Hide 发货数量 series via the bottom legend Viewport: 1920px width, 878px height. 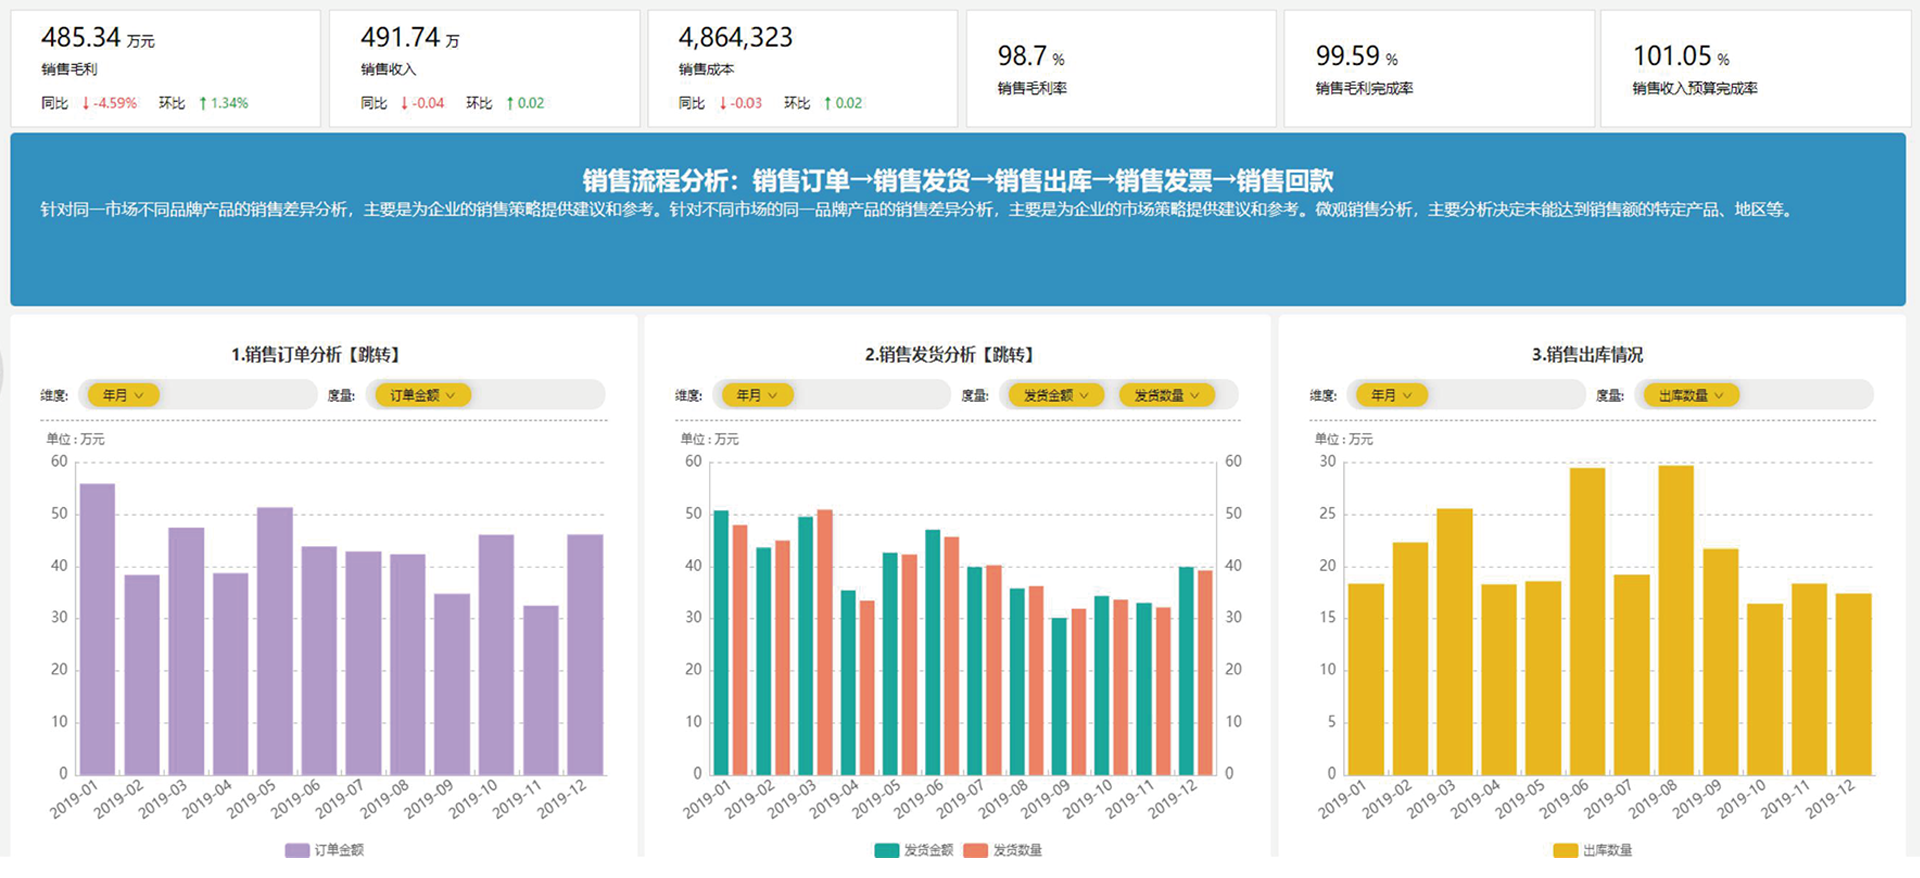1004,850
